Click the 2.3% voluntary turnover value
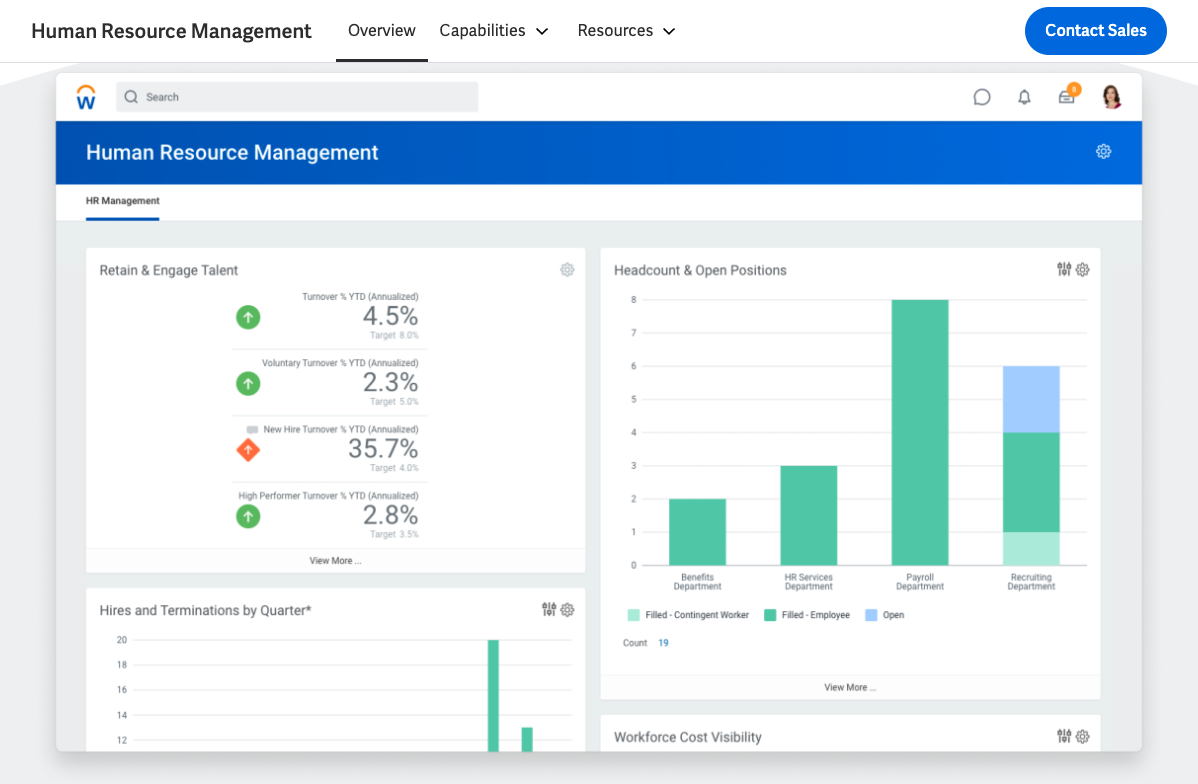 pyautogui.click(x=390, y=382)
